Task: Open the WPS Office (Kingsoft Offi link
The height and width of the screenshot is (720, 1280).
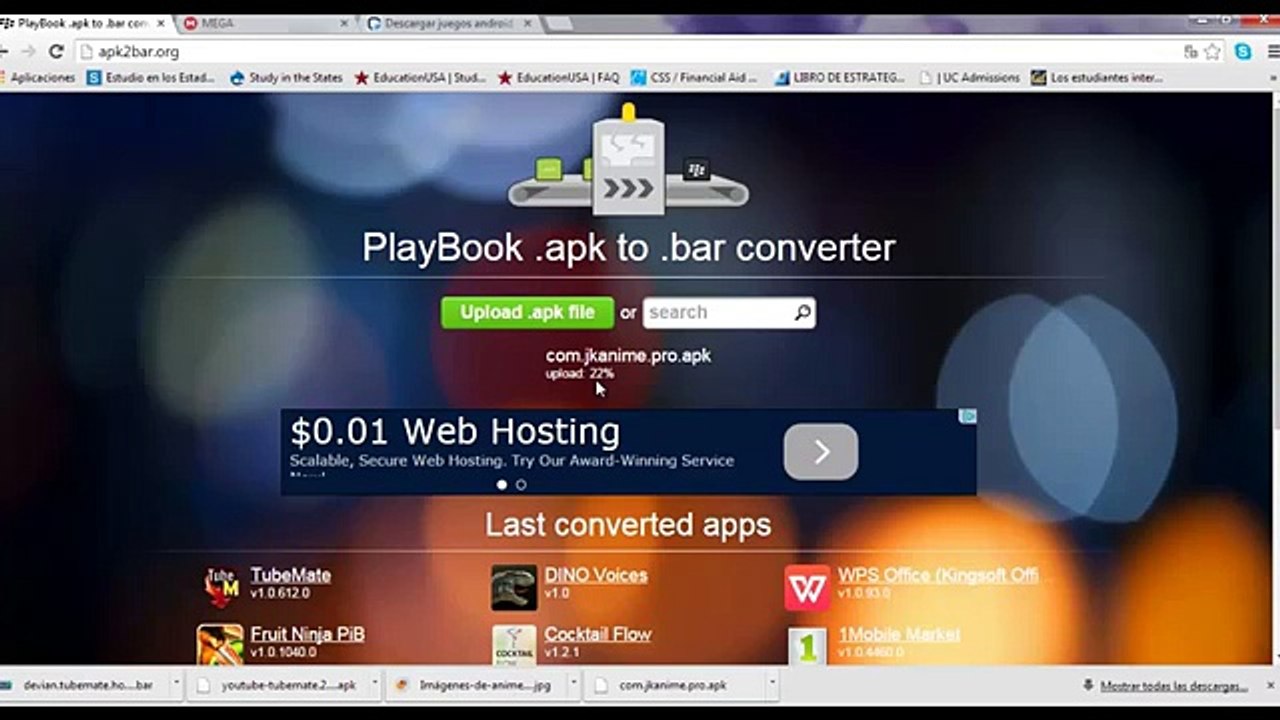Action: point(938,575)
